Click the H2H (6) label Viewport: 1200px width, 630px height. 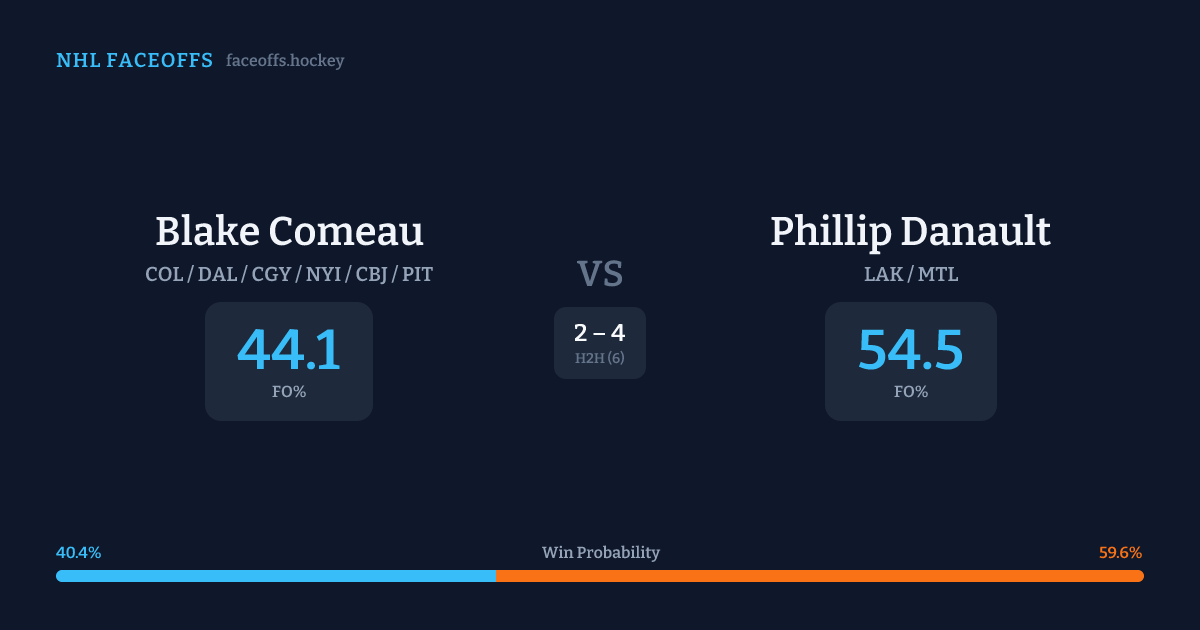tap(600, 358)
